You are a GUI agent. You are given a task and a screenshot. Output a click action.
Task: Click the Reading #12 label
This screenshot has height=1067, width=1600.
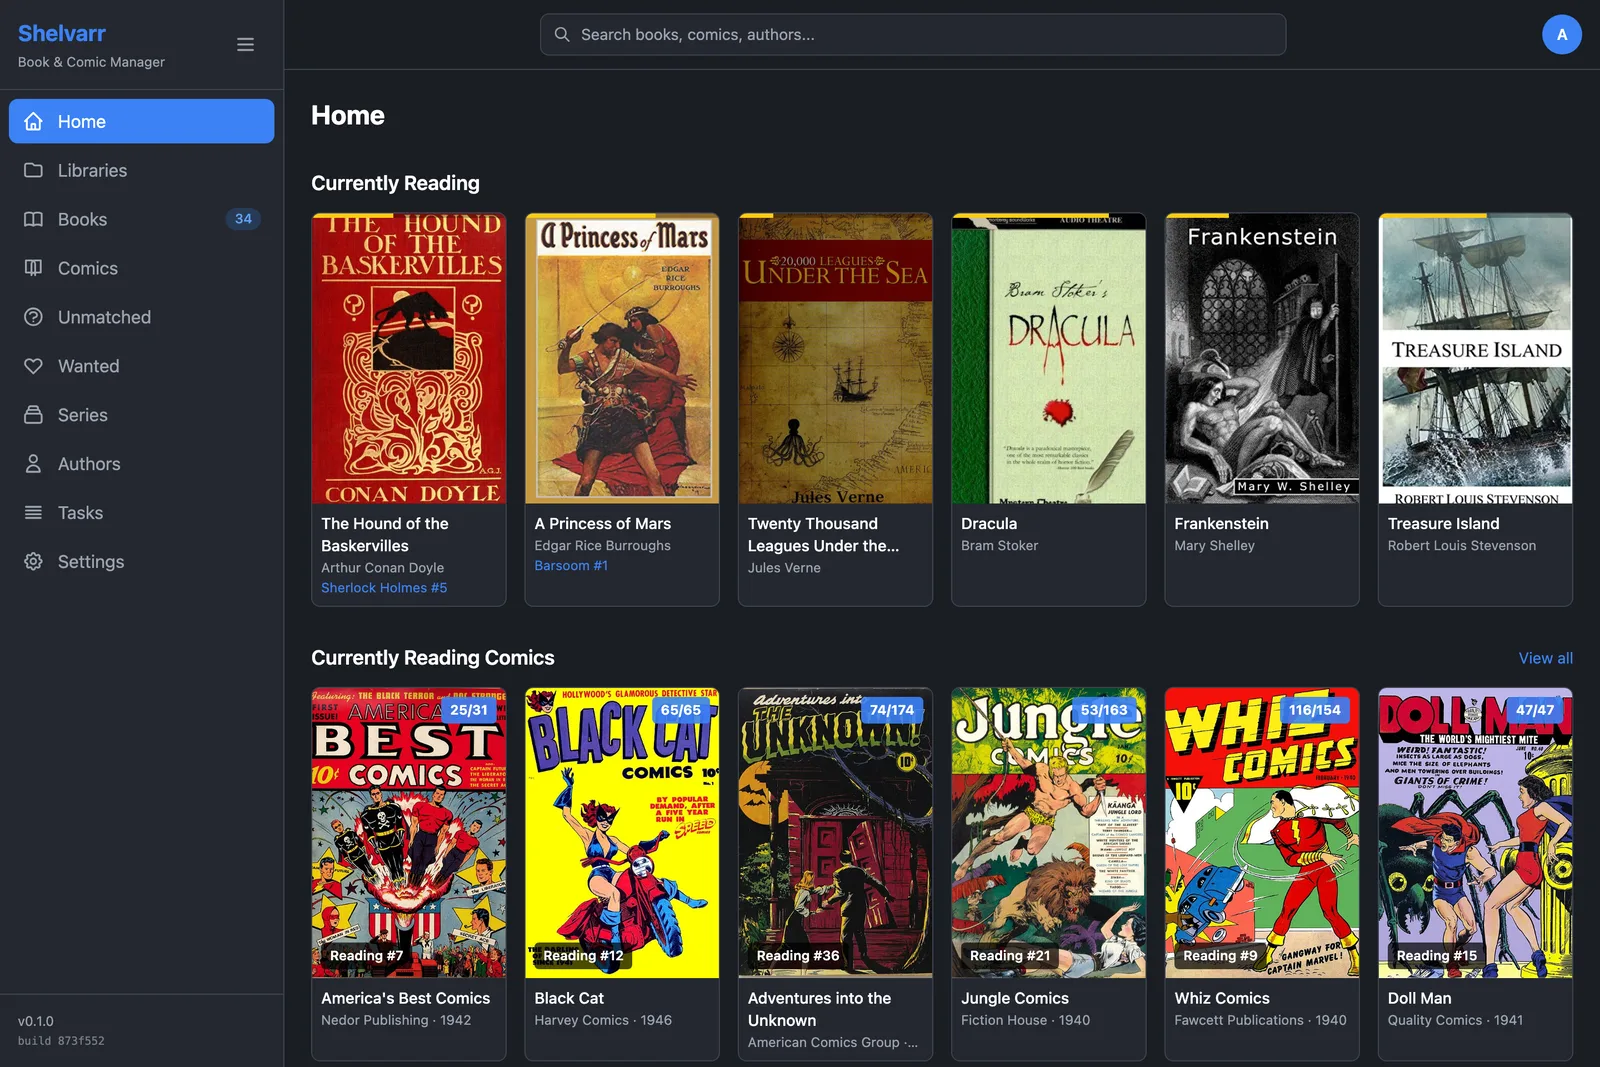point(584,956)
